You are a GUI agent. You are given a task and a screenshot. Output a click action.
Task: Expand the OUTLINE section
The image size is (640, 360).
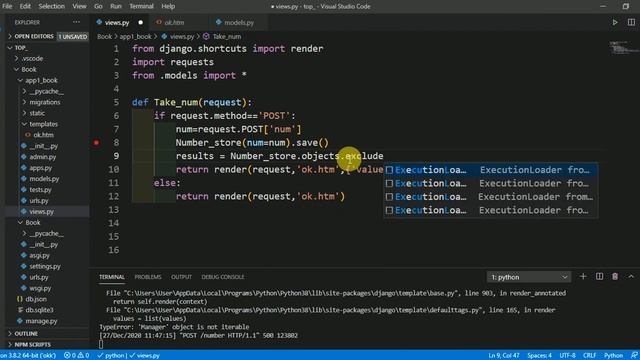click(x=26, y=333)
